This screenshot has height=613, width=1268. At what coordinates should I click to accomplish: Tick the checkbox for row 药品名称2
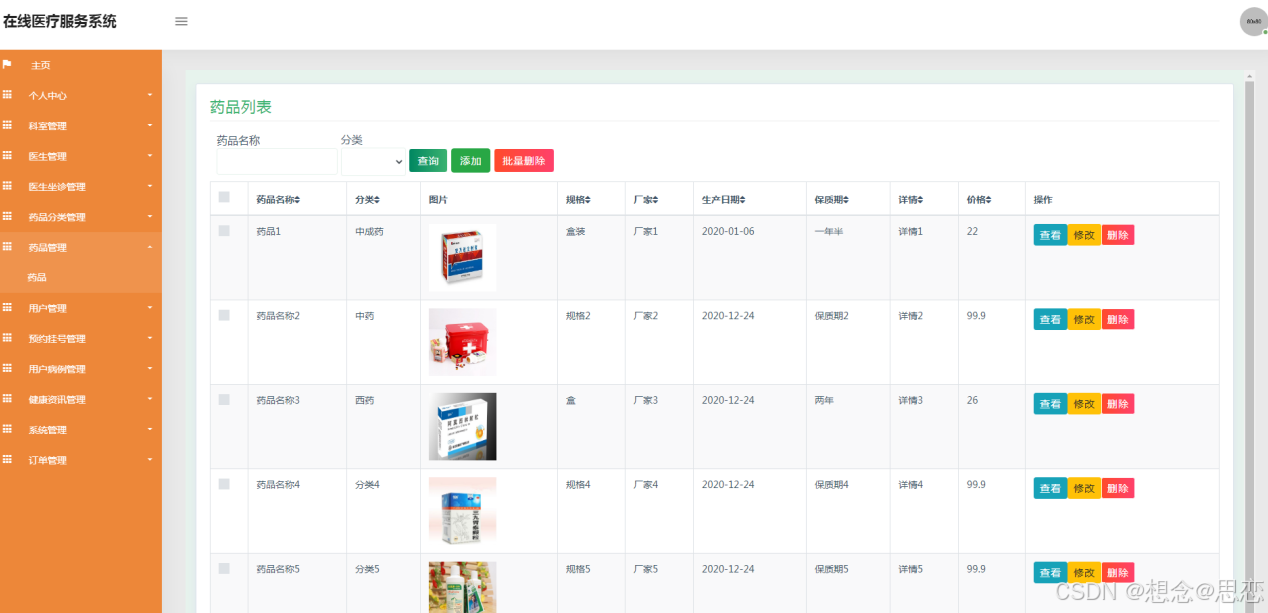point(224,315)
